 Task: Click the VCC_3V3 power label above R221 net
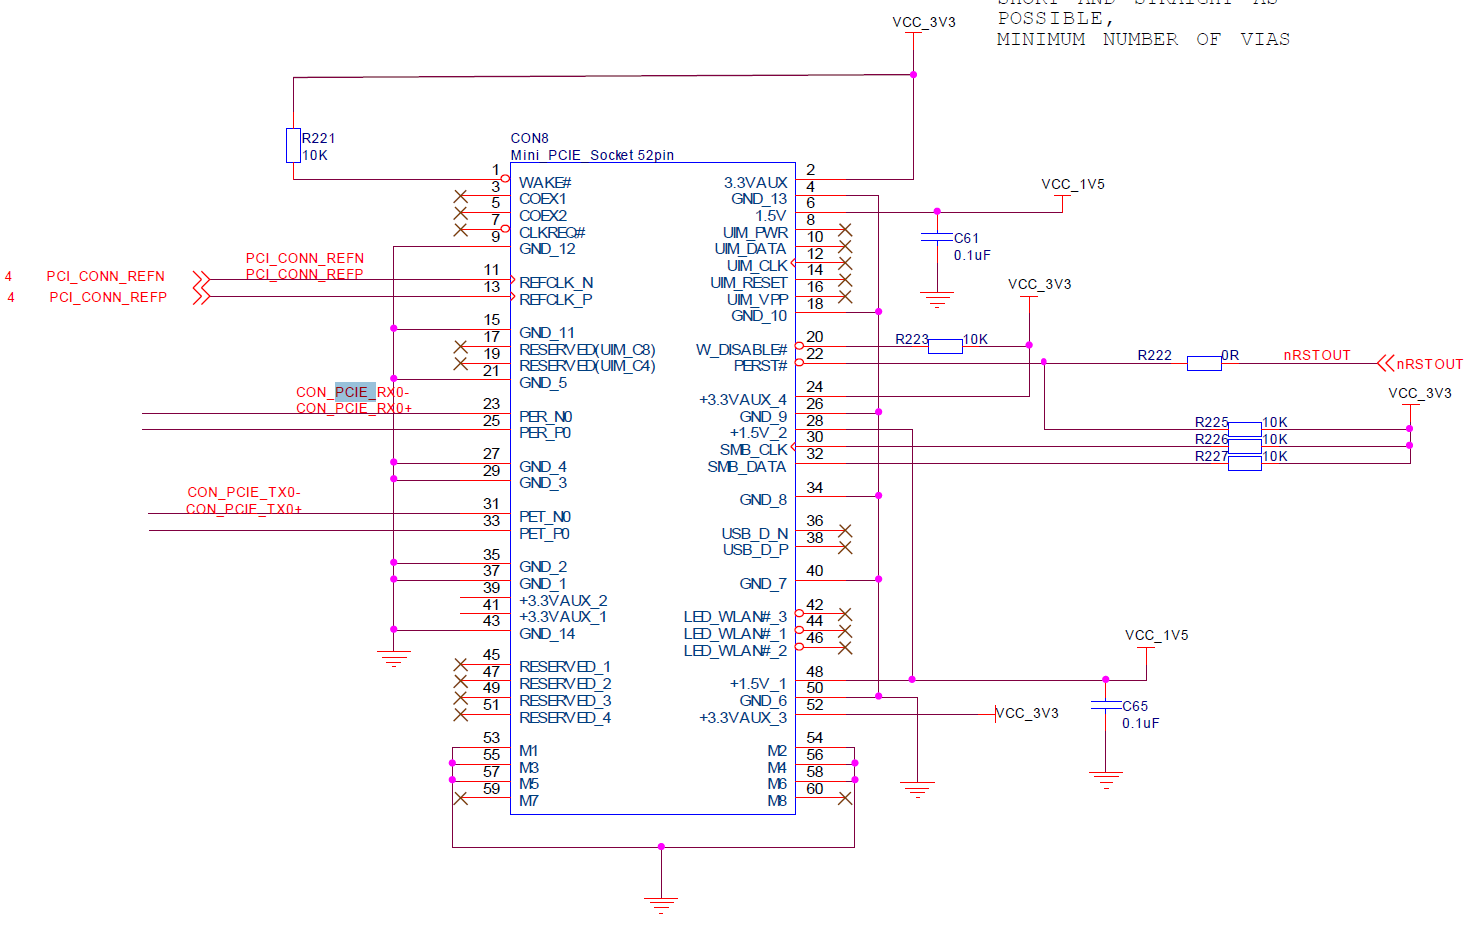click(x=924, y=22)
